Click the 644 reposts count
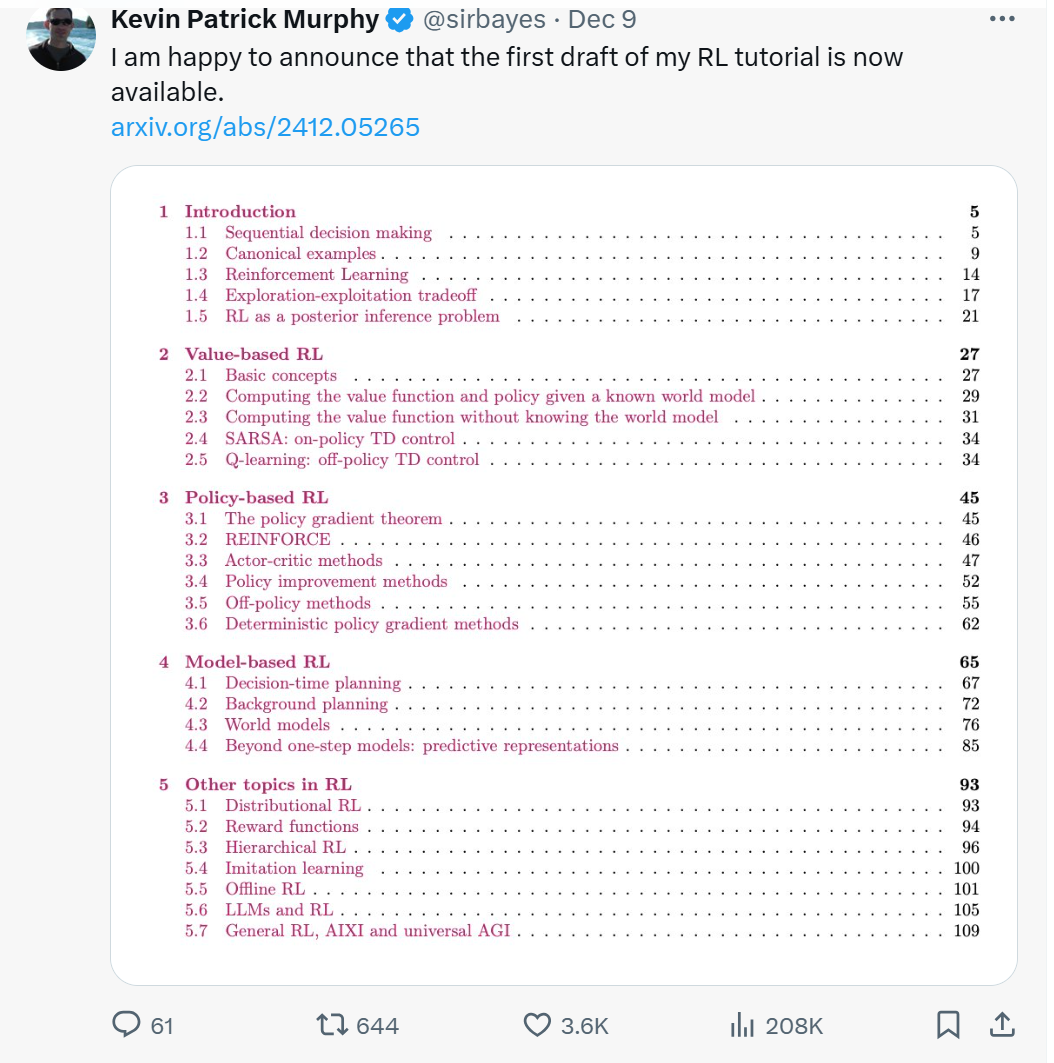Viewport: 1054px width, 1063px height. pos(378,1026)
